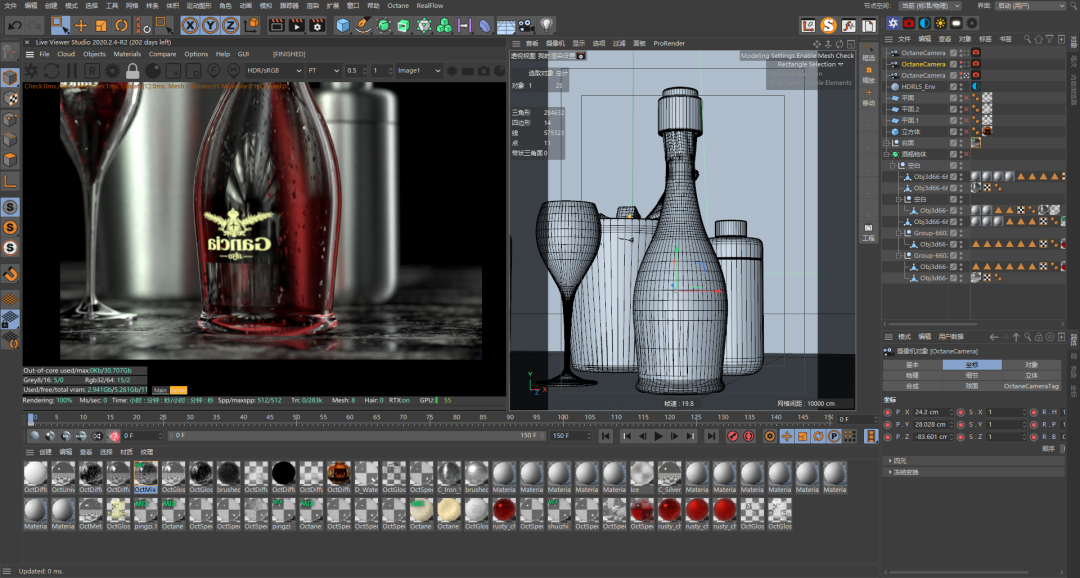Pause rendering in the Live Viewer
Image resolution: width=1080 pixels, height=578 pixels.
coord(72,71)
